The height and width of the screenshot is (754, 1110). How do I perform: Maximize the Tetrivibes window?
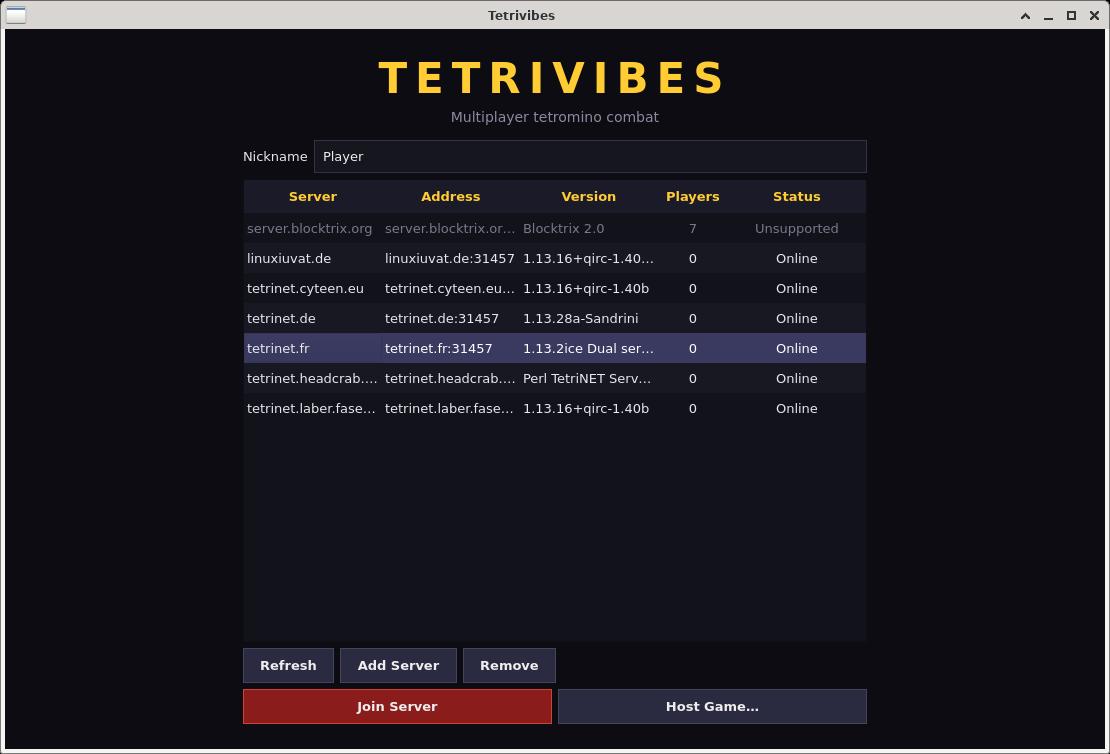click(x=1071, y=16)
